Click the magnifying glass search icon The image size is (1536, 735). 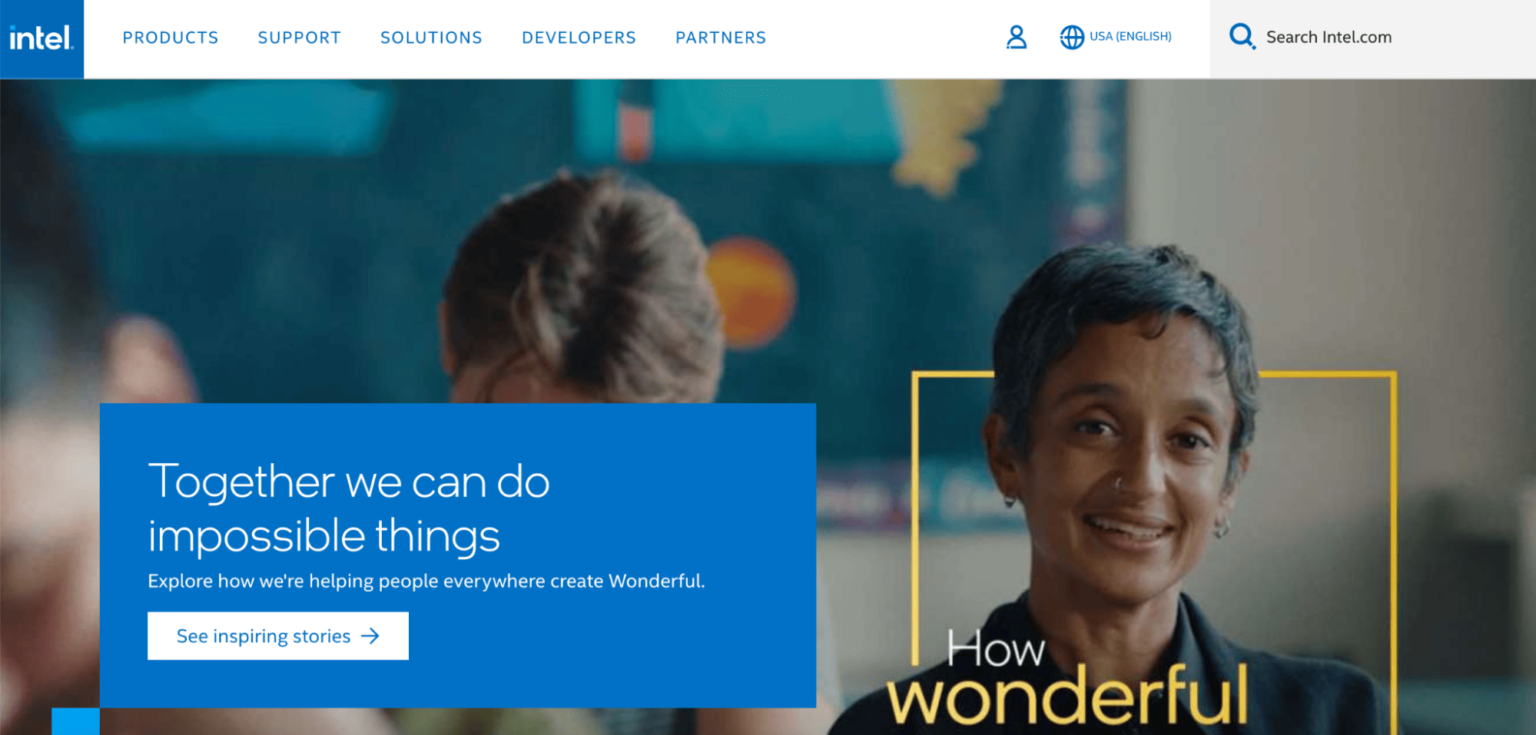click(1242, 37)
